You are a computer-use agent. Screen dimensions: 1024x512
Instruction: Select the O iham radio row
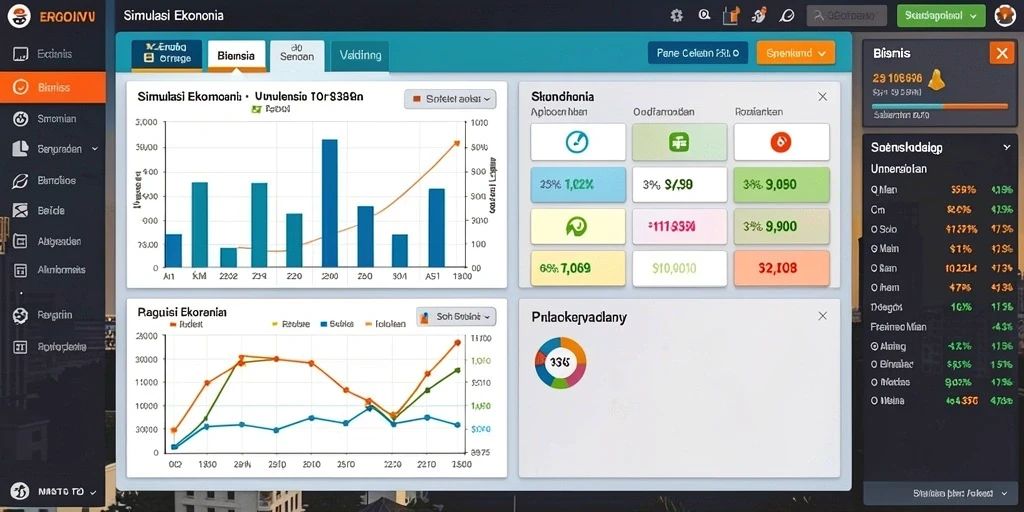click(x=942, y=287)
